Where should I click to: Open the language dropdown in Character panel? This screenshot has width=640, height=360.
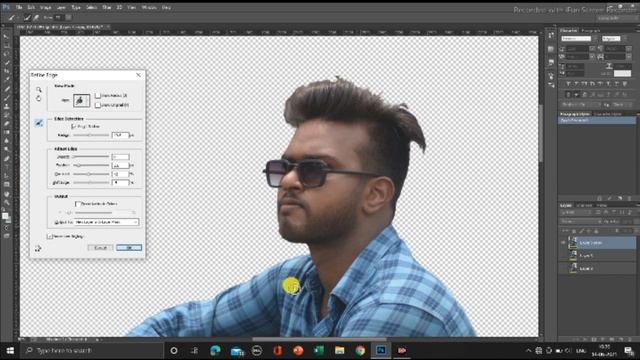580,105
